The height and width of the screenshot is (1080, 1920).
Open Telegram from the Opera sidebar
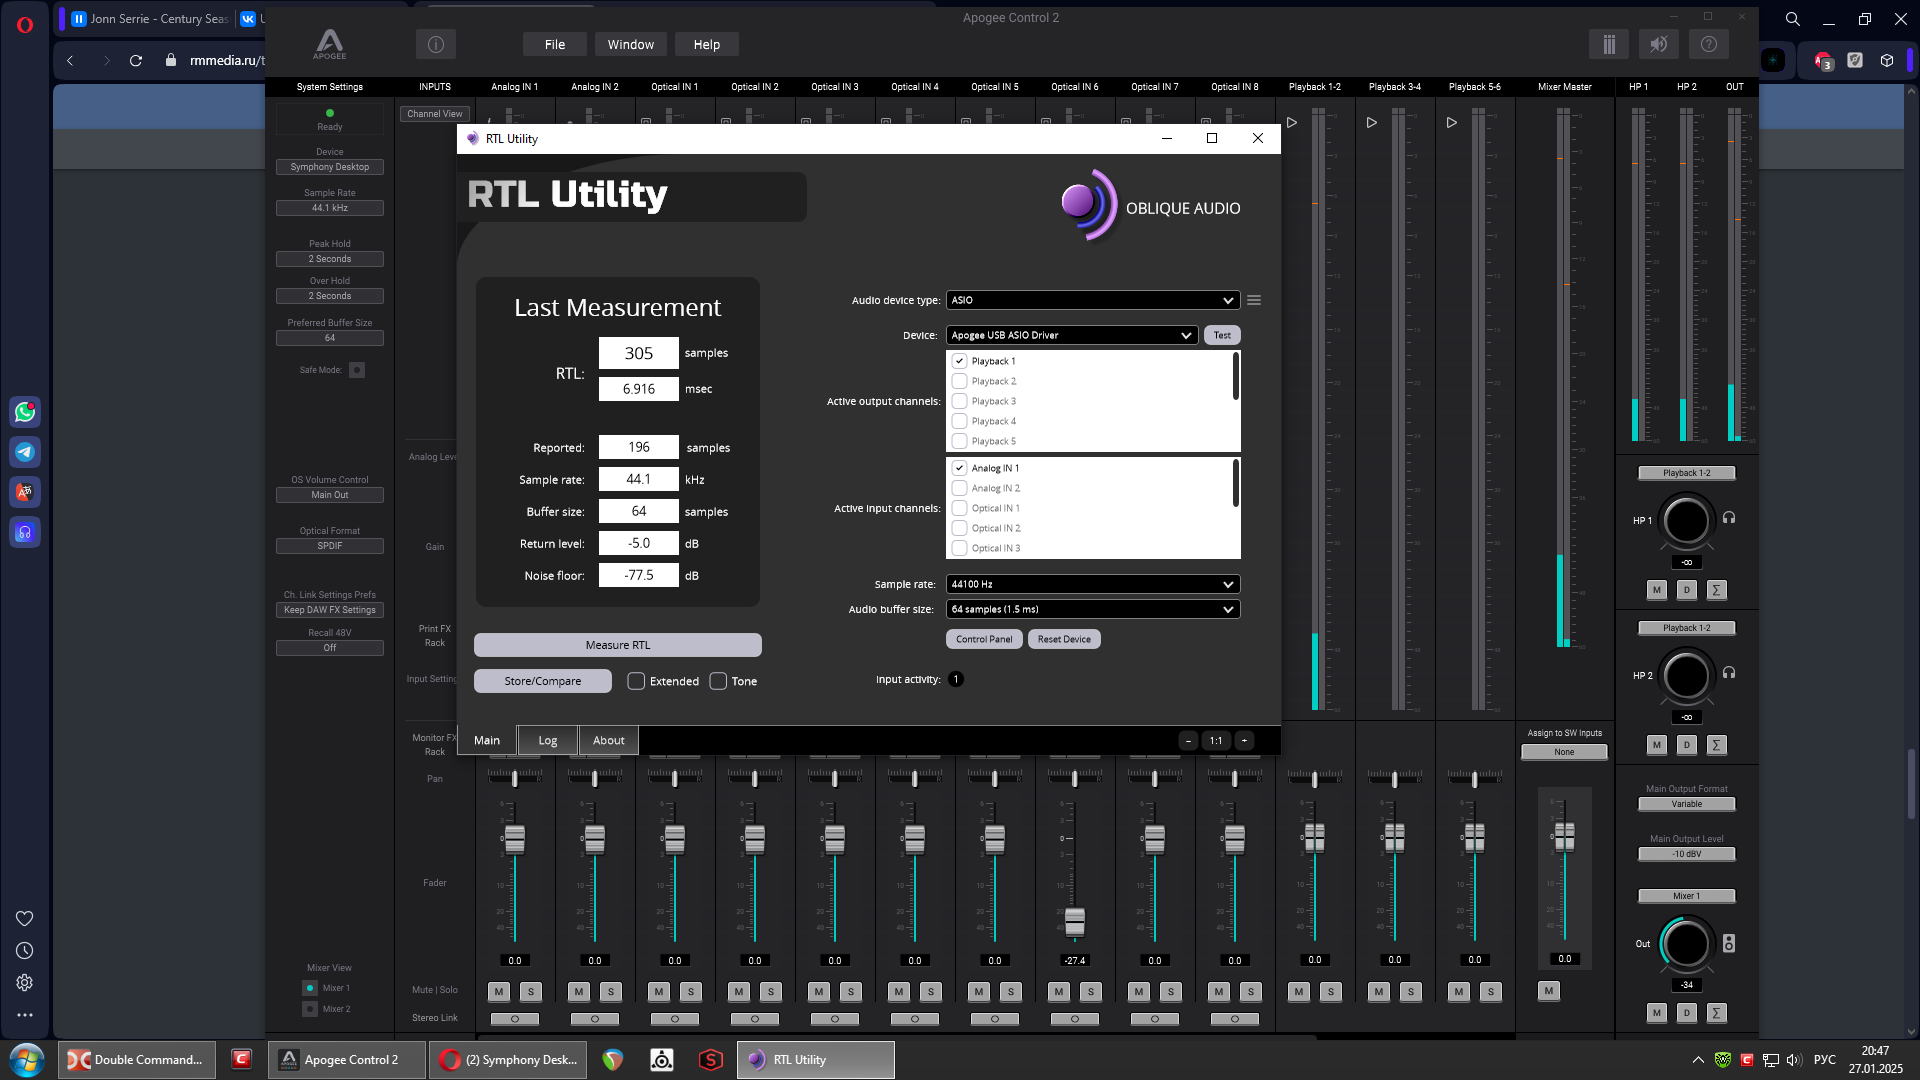(x=25, y=452)
